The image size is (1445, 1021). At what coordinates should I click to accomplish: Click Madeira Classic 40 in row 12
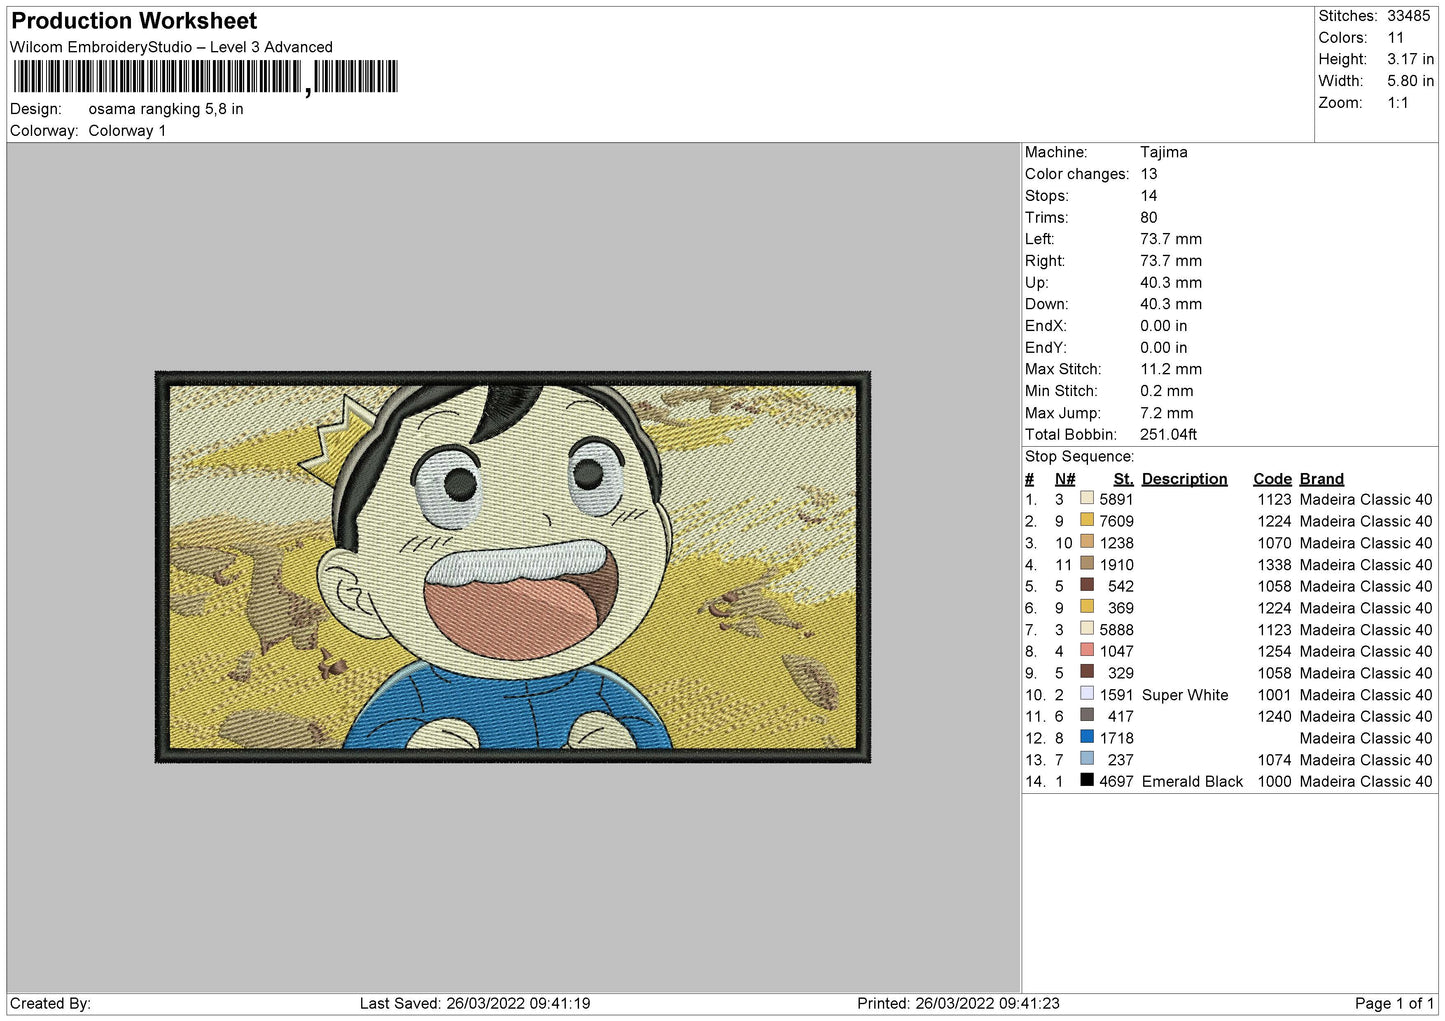coord(1366,738)
